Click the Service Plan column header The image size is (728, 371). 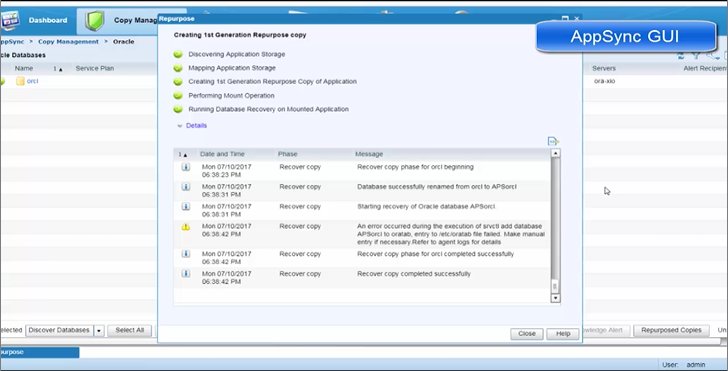click(95, 68)
